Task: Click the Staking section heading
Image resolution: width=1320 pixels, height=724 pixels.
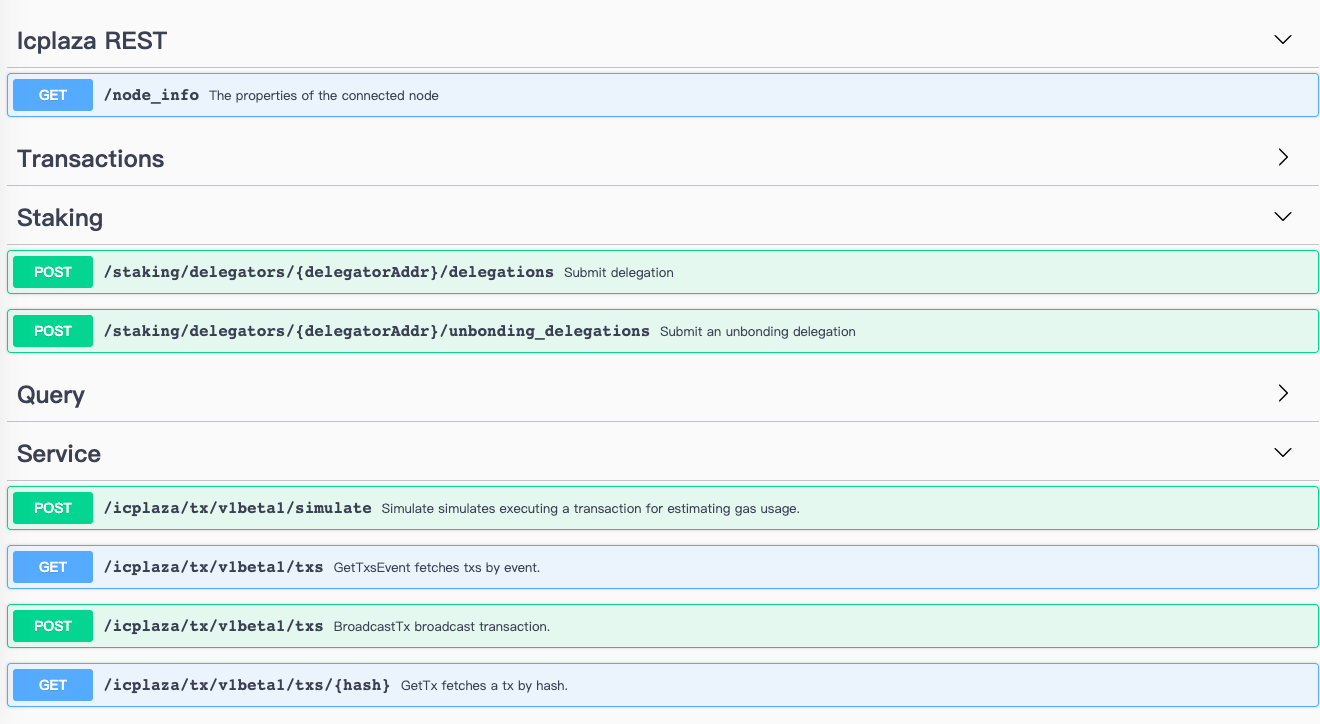Action: click(x=60, y=218)
